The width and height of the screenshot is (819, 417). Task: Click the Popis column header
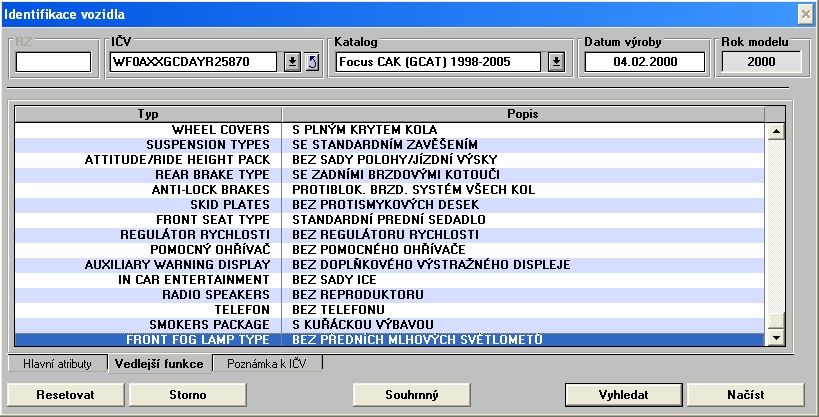(523, 114)
